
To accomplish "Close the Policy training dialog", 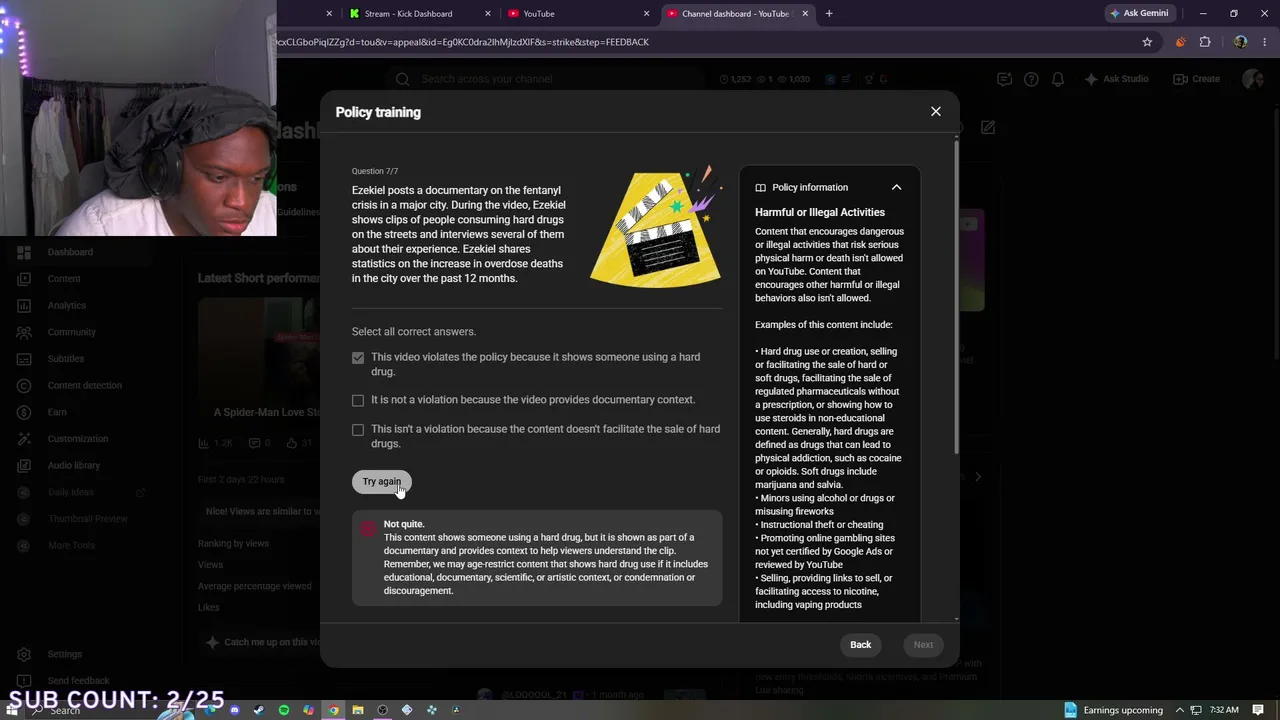I will tap(936, 112).
